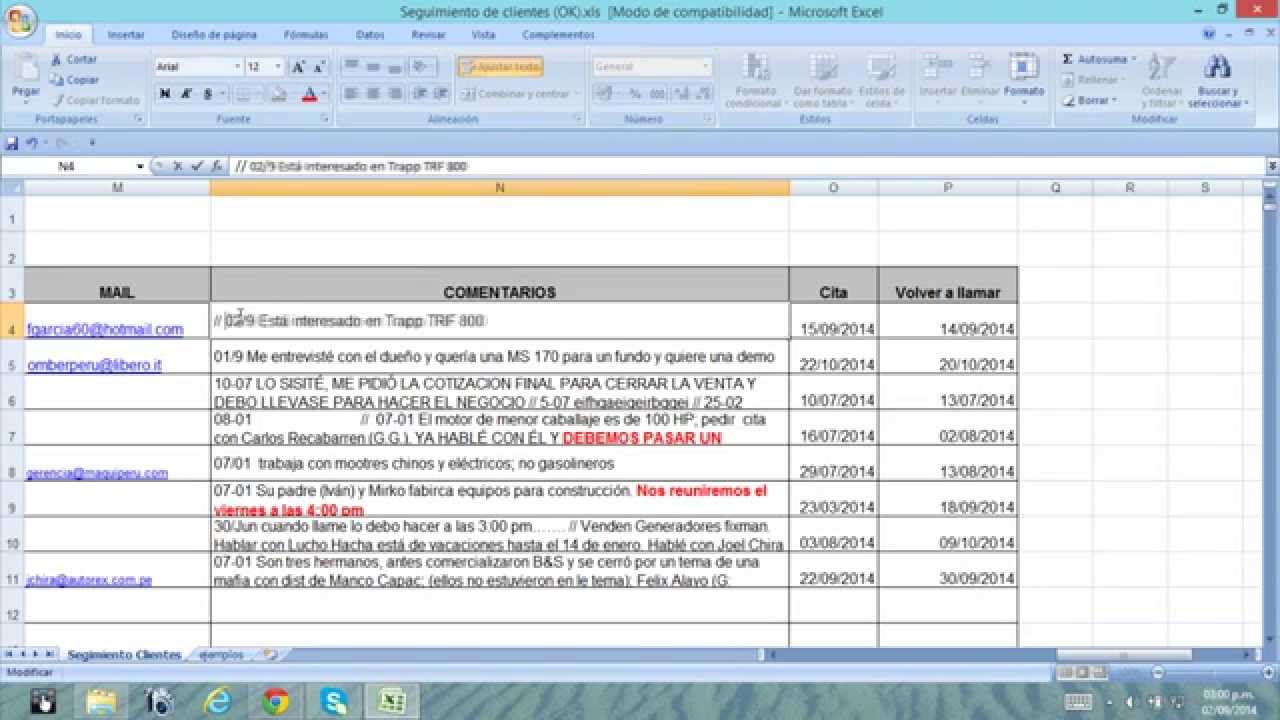Switch to the Vista tab

coord(483,34)
